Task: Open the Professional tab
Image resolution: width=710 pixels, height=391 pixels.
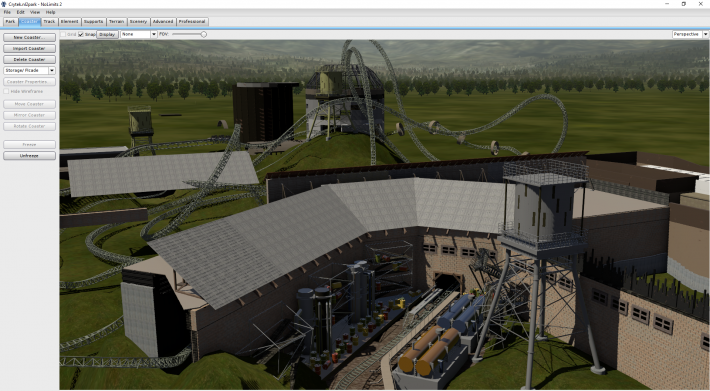Action: (x=192, y=22)
